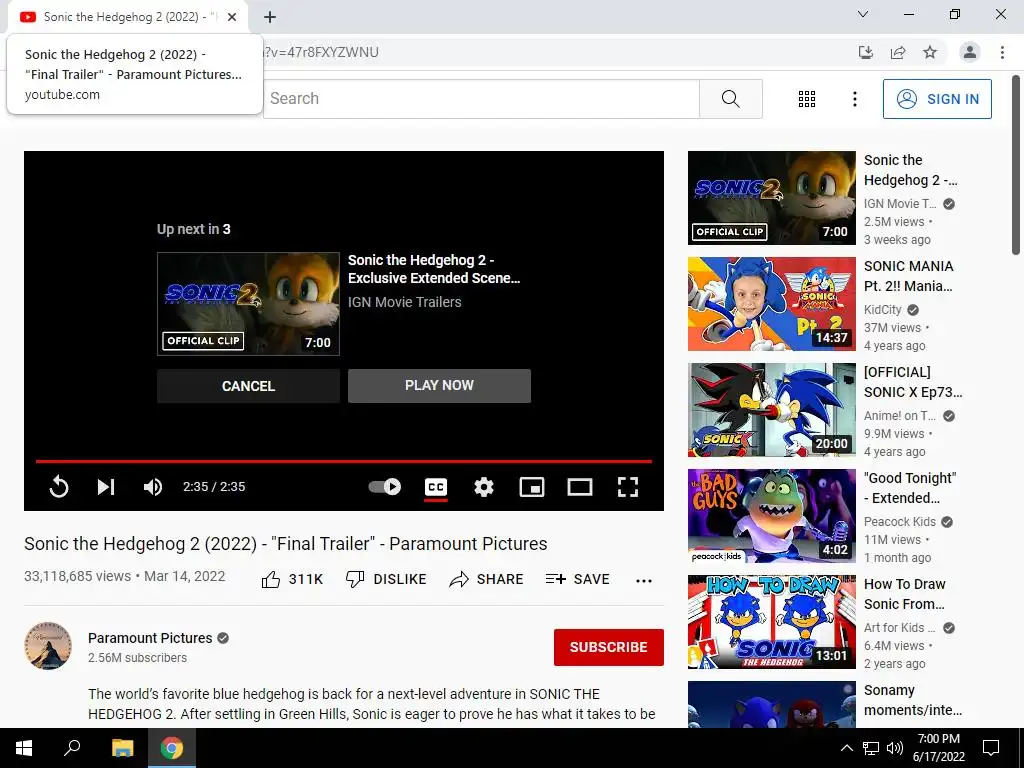Open the up next Sonic 2 official clip thumbnail

click(248, 304)
